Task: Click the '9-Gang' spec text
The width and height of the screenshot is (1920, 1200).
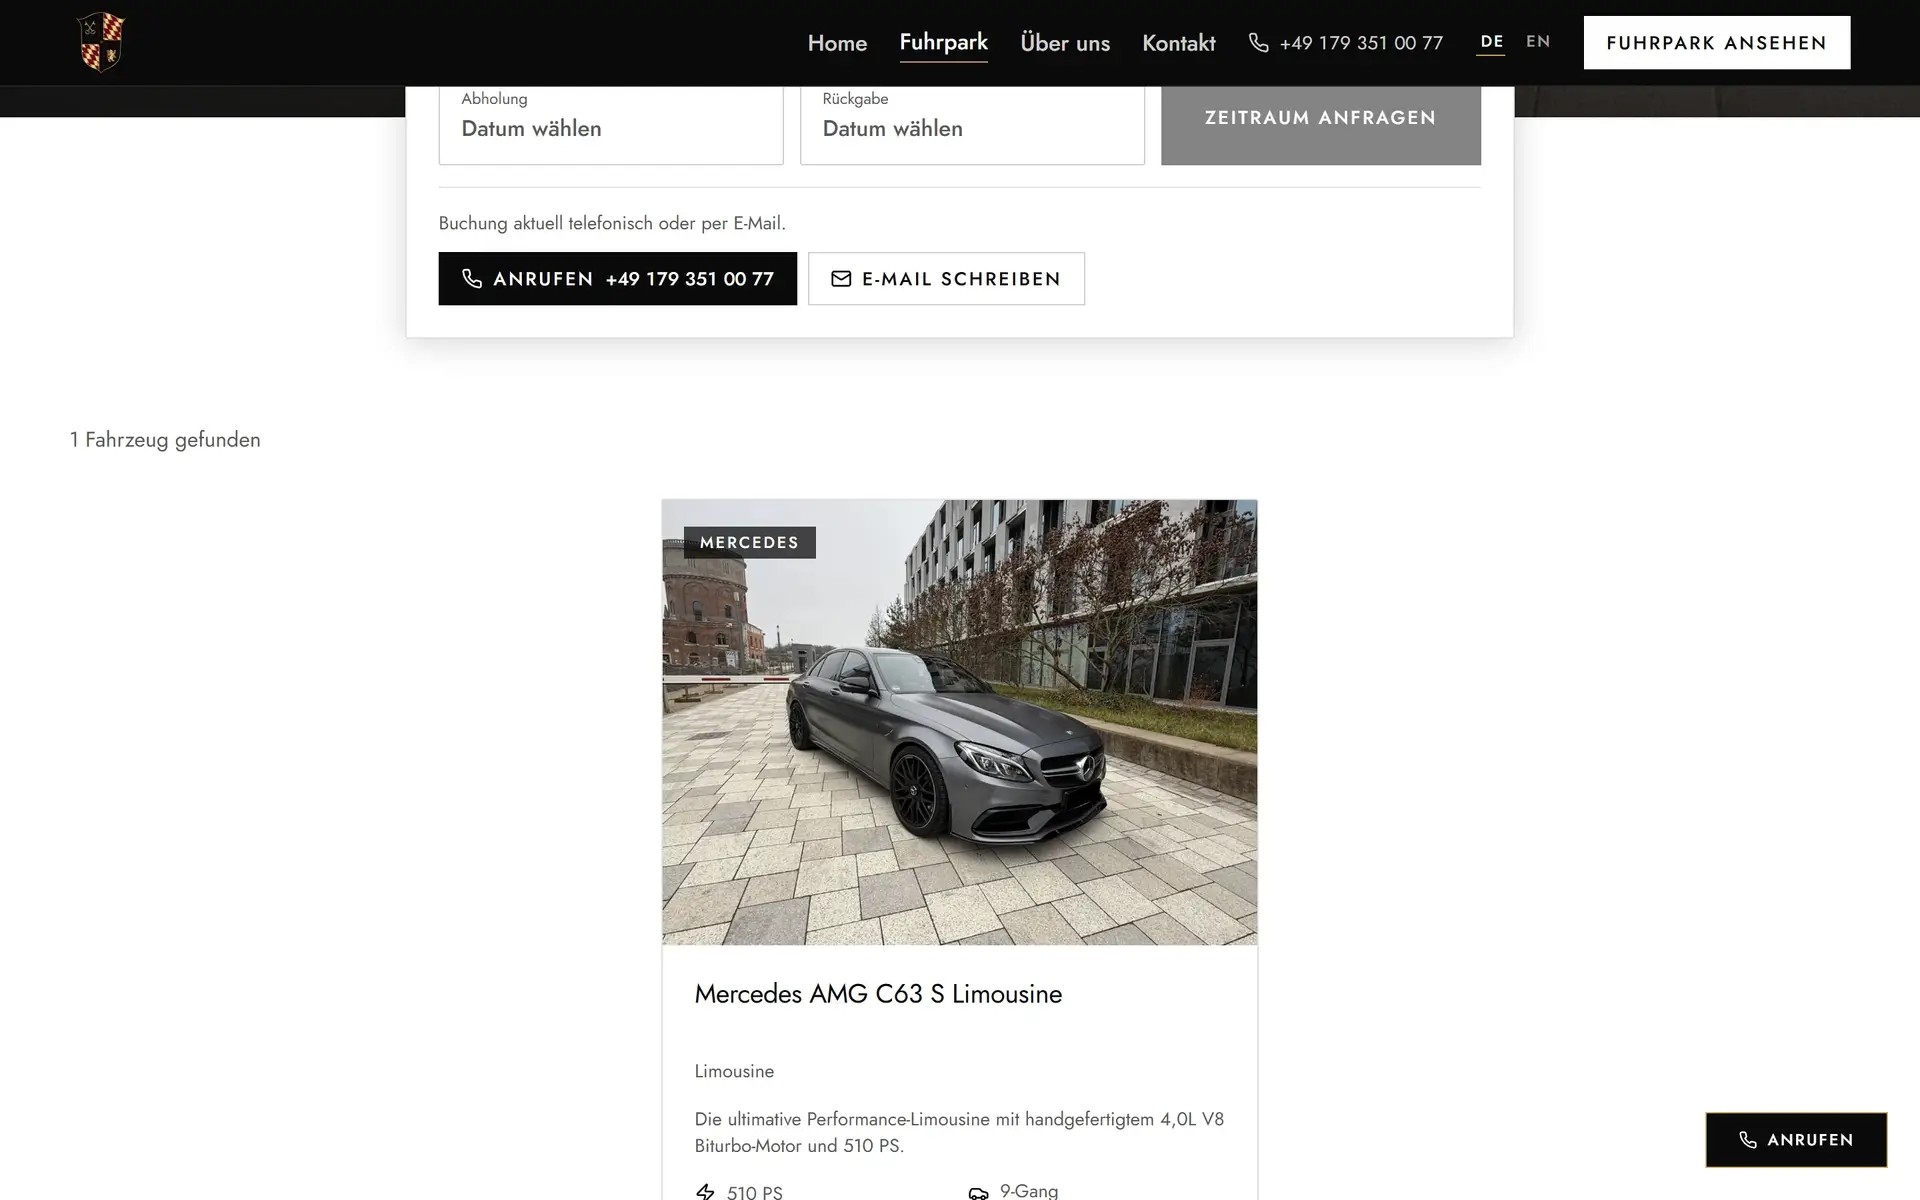Action: tap(1029, 1191)
